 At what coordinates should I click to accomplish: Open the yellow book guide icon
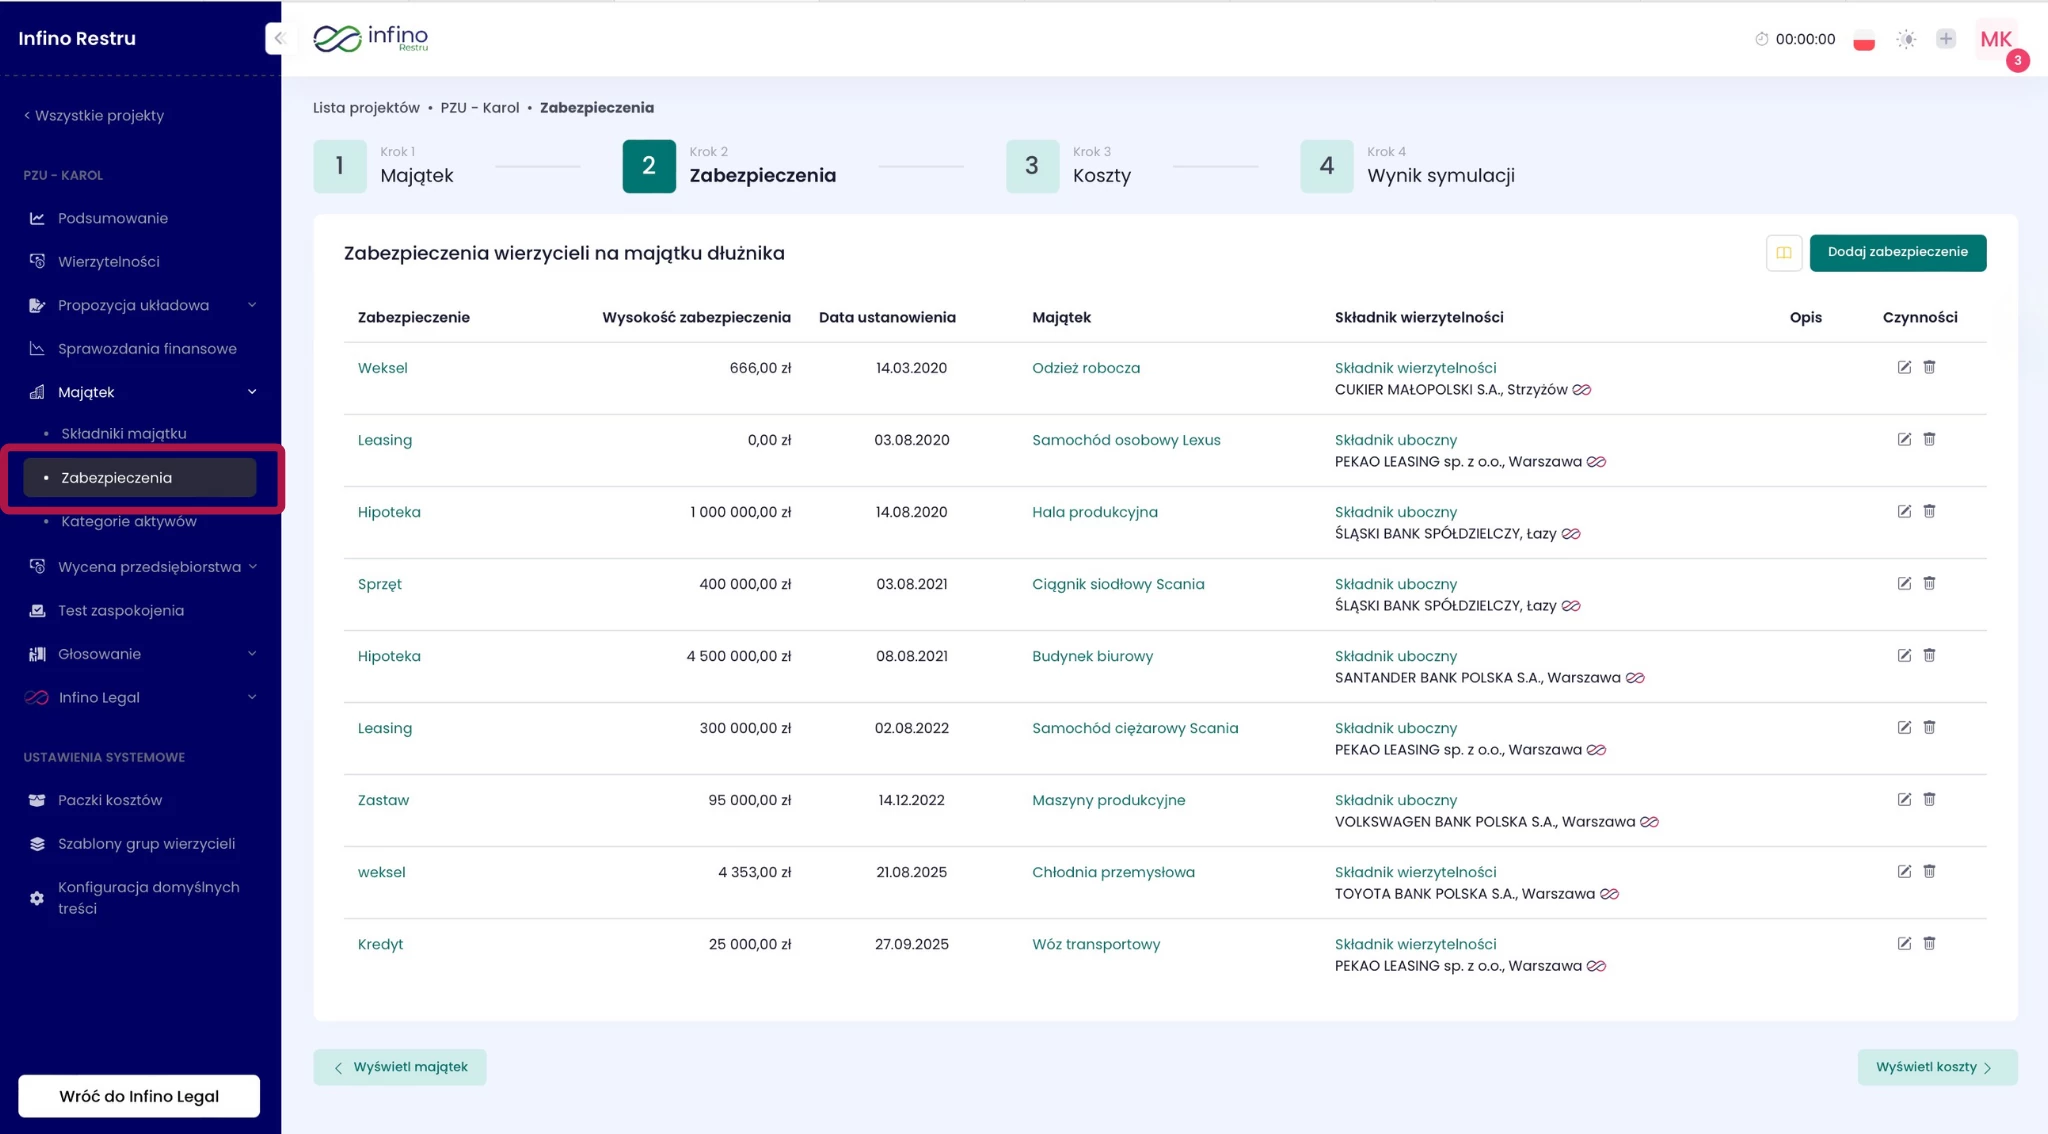[x=1783, y=253]
